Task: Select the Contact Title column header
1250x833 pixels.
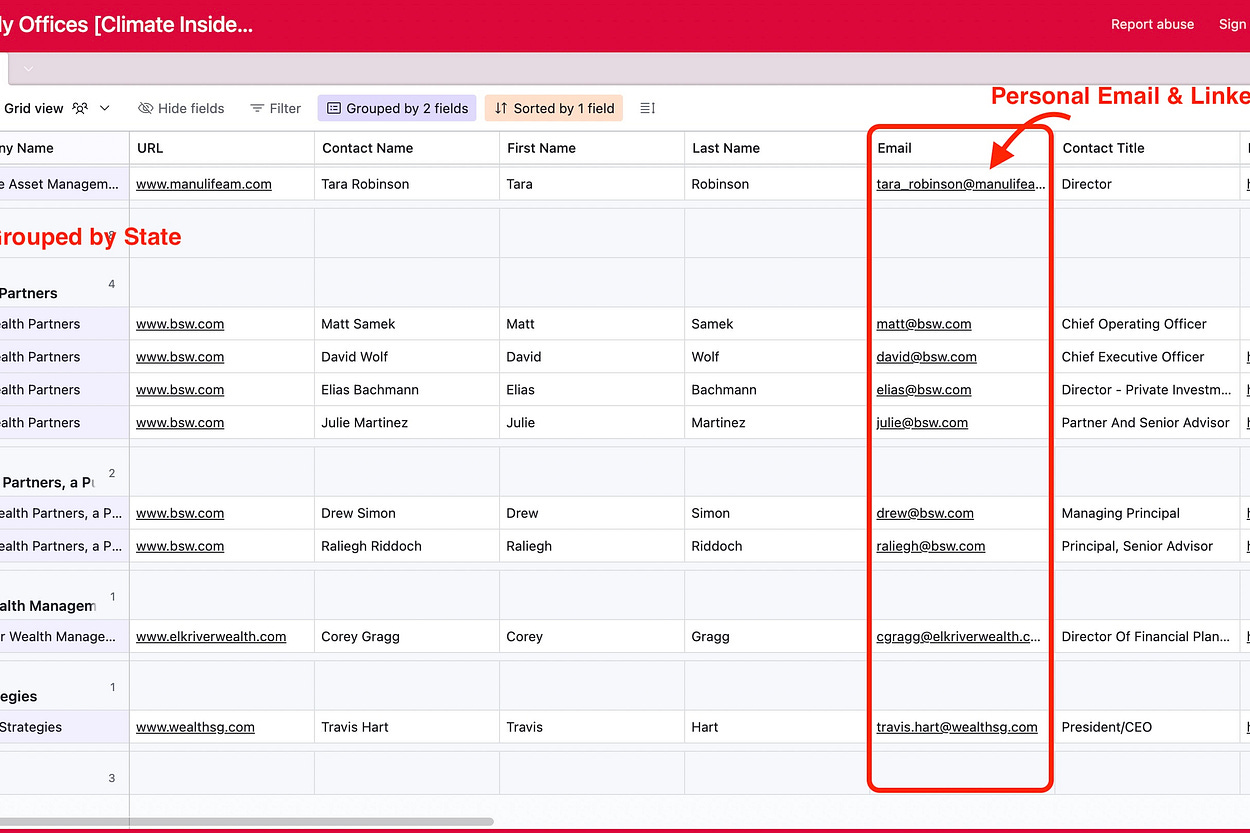Action: pyautogui.click(x=1147, y=148)
